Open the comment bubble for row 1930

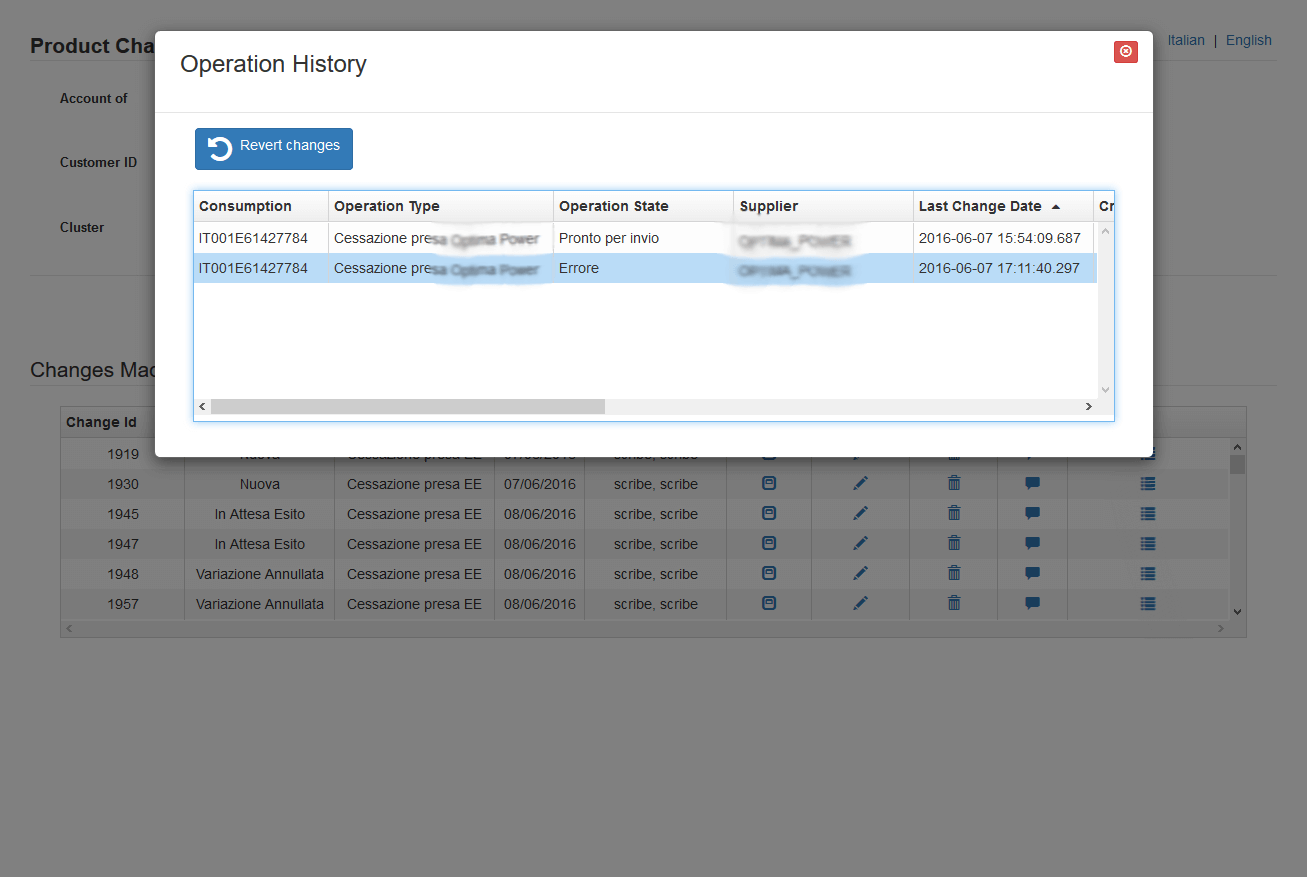1033,484
